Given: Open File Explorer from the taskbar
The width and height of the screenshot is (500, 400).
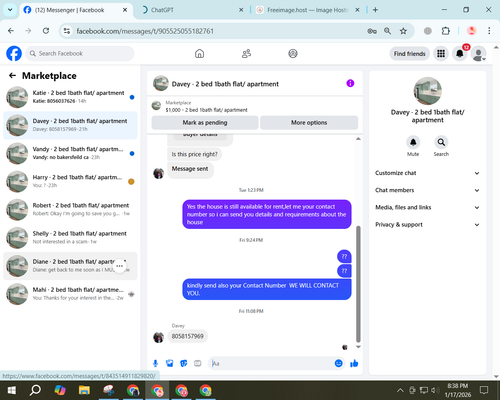Looking at the screenshot, I should coord(84,390).
